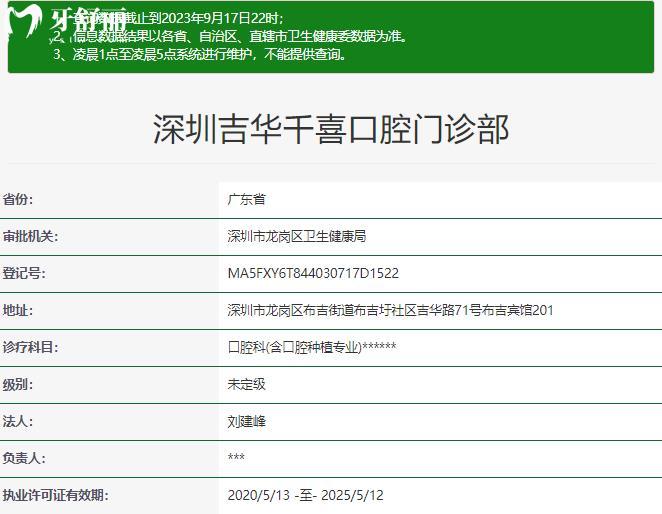Image resolution: width=662 pixels, height=514 pixels.
Task: Click the notice line about 卫生健康委数据为准
Action: [231, 36]
